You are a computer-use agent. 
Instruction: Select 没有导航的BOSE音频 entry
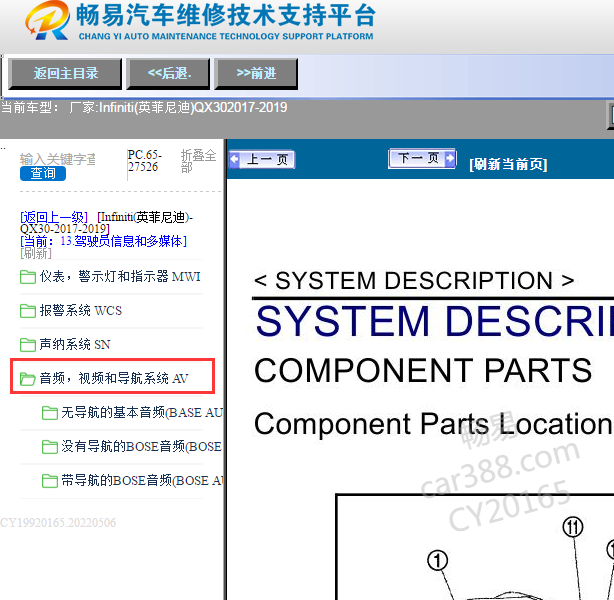(141, 446)
